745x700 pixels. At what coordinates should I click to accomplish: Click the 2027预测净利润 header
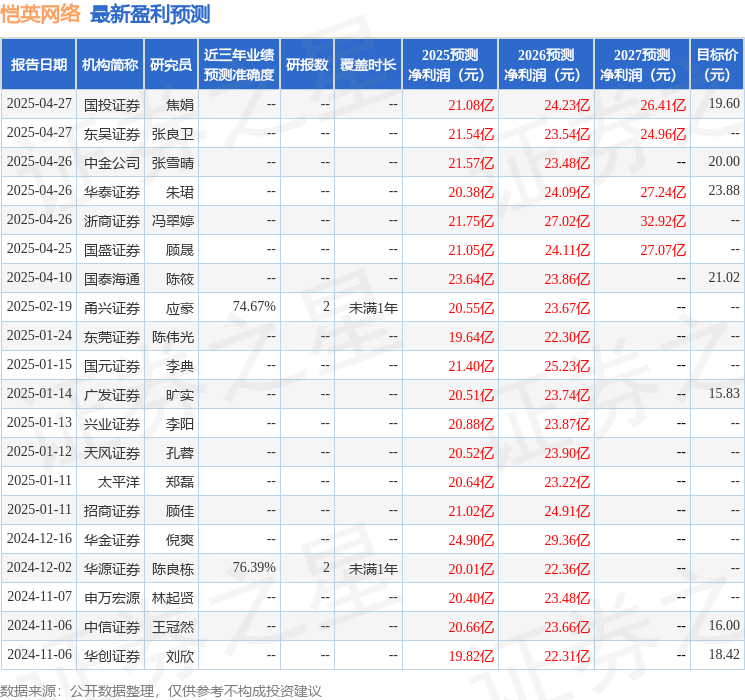tap(641, 65)
